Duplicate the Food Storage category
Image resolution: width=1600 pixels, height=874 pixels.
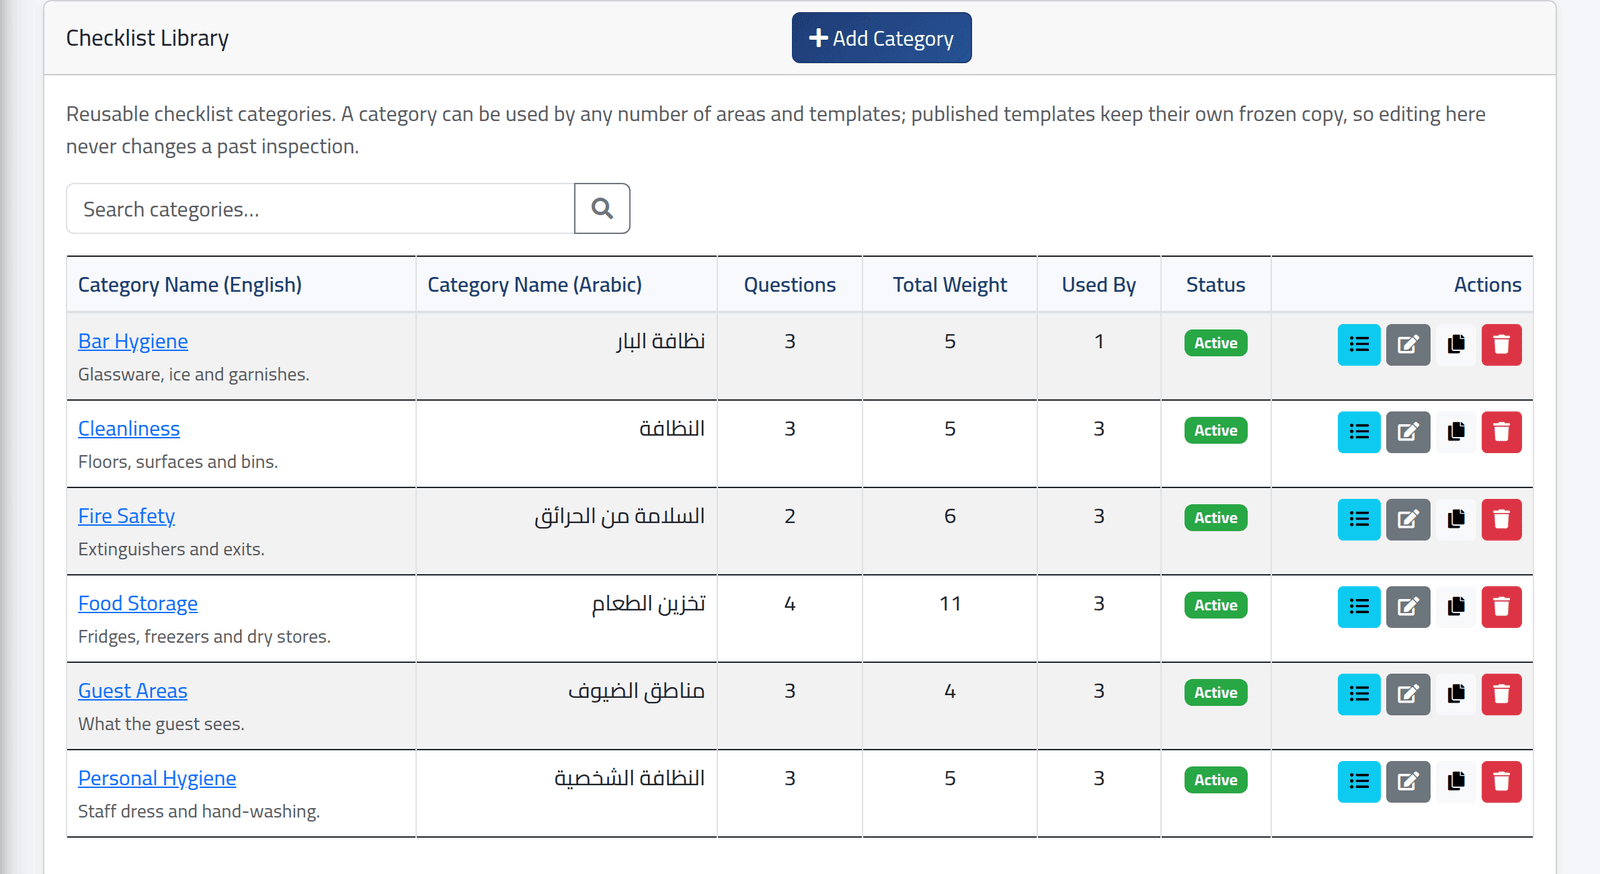point(1456,607)
